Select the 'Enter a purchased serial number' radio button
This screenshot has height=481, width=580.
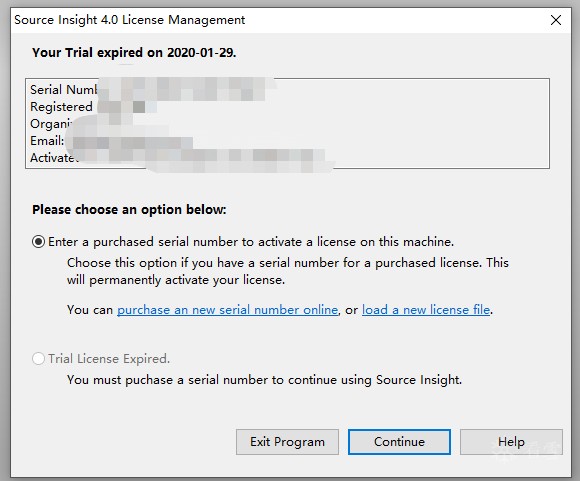coord(38,242)
